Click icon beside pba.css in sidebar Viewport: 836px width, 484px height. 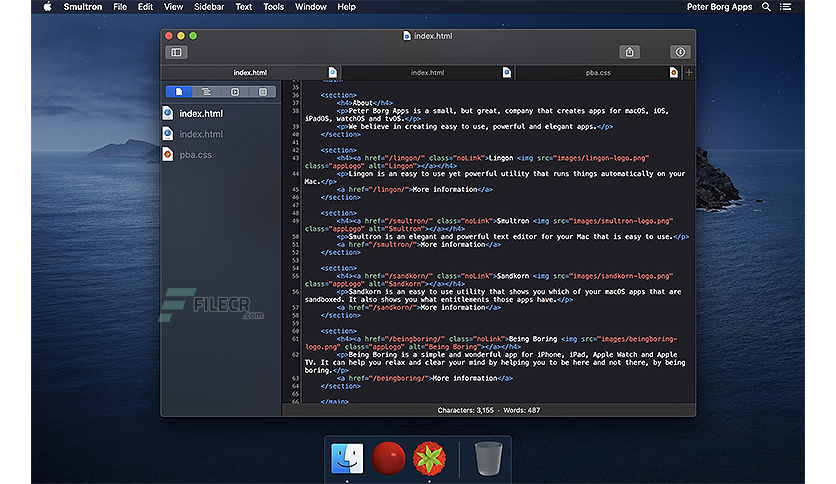[x=168, y=155]
